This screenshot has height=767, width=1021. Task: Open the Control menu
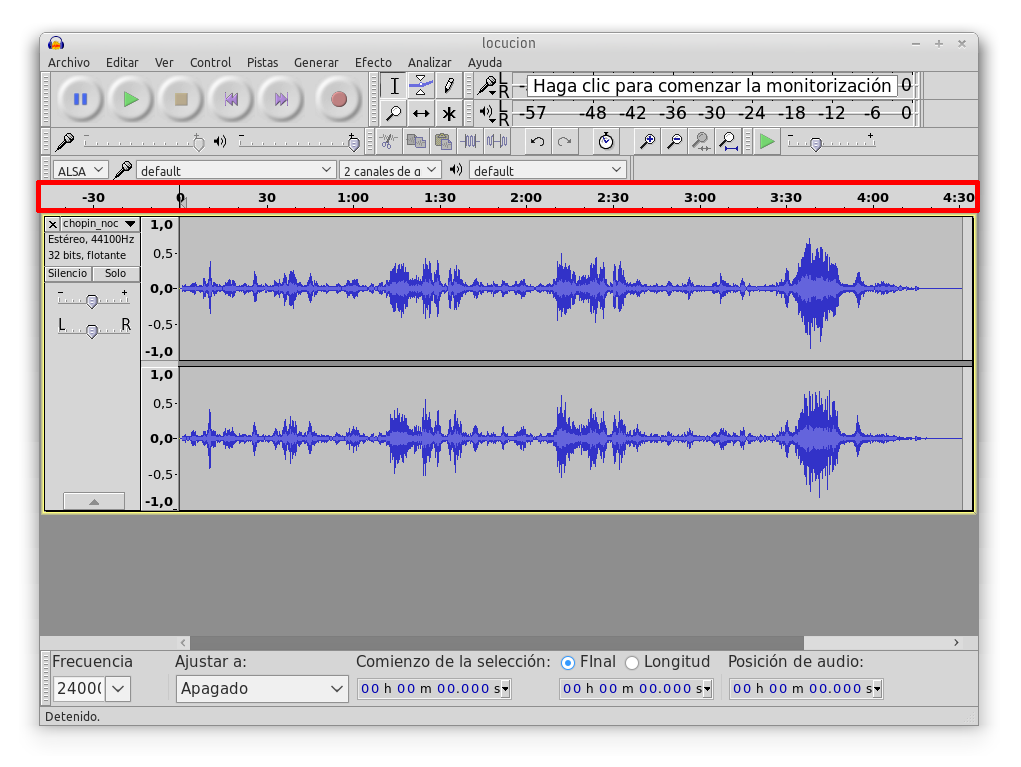tap(210, 63)
